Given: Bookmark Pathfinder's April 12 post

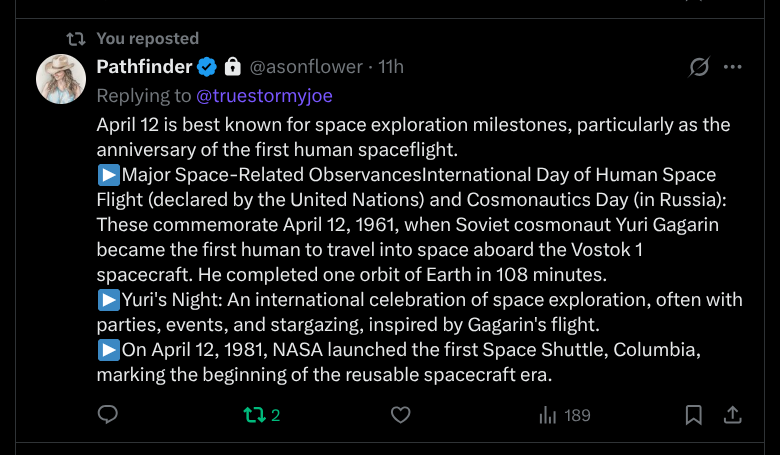Looking at the screenshot, I should pos(693,415).
